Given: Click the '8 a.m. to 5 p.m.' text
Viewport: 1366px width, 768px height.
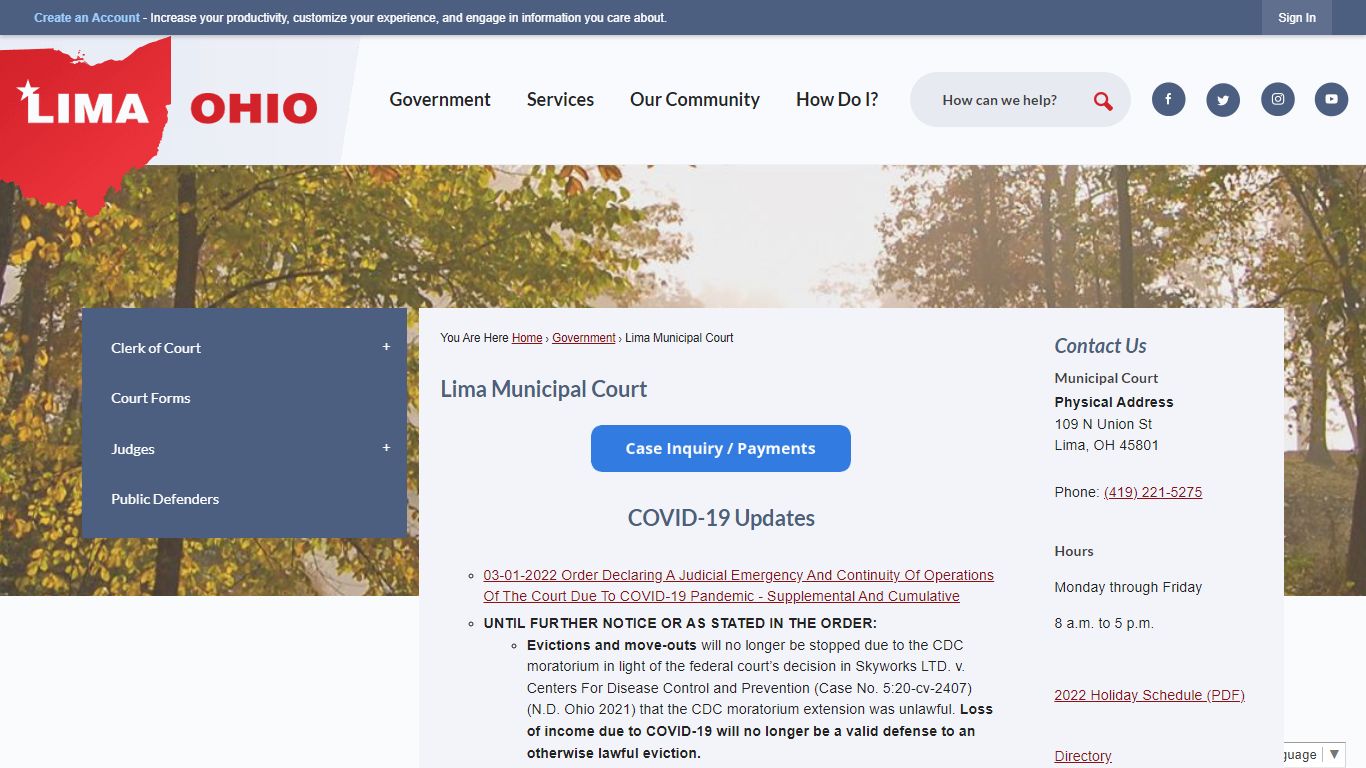Looking at the screenshot, I should 1104,623.
